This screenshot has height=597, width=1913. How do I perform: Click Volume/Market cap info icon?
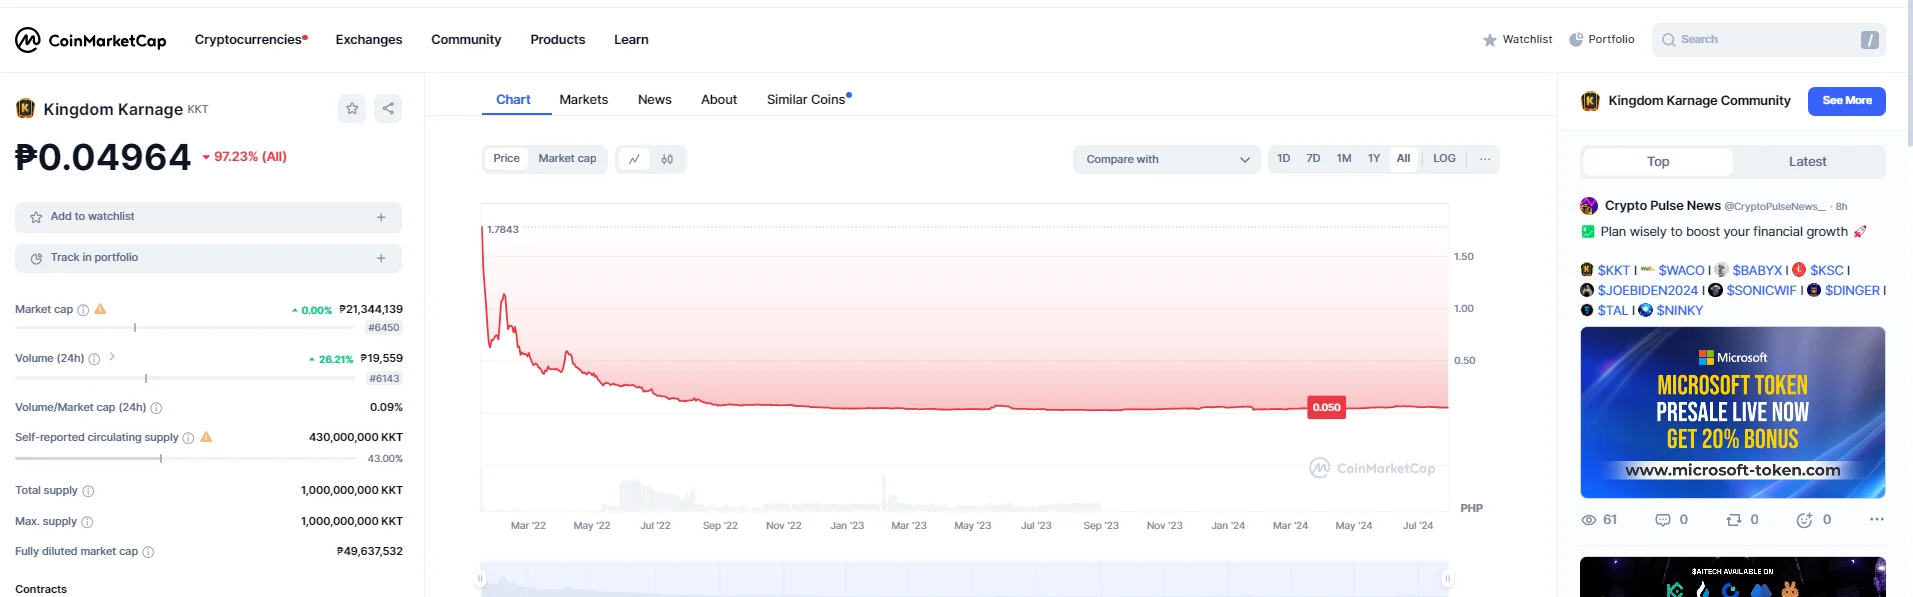coord(156,408)
